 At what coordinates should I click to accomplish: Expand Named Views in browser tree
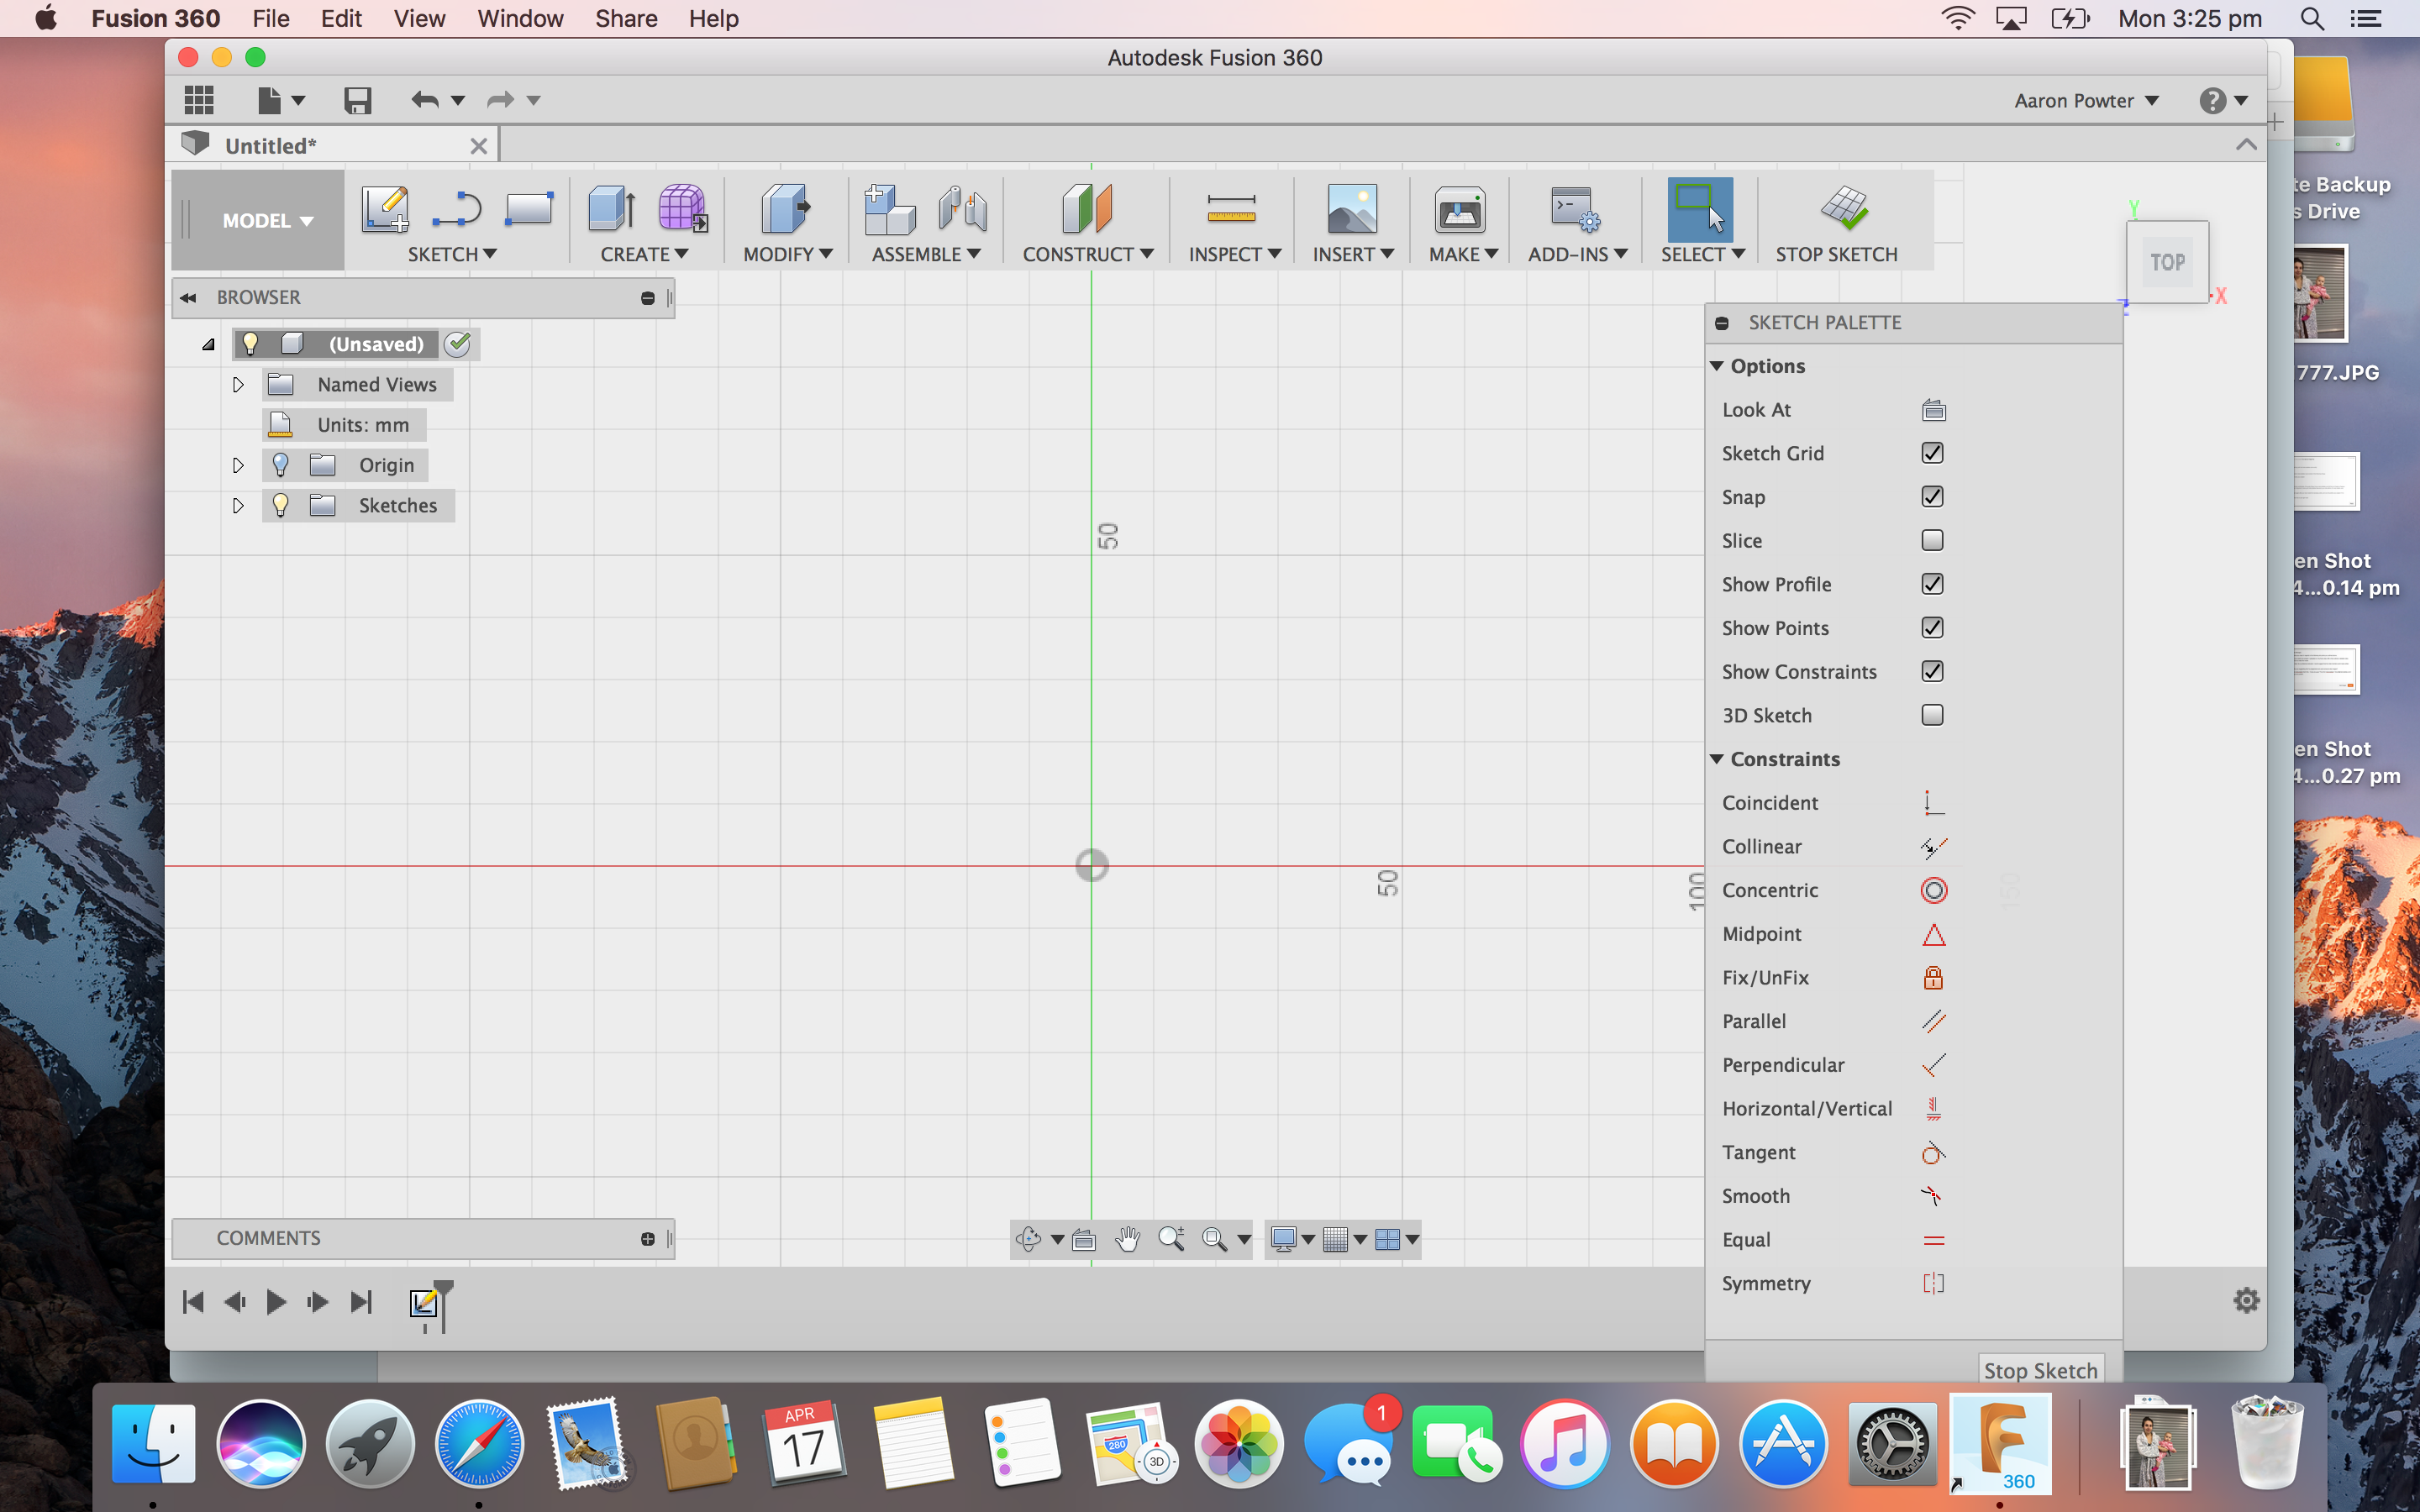coord(237,383)
